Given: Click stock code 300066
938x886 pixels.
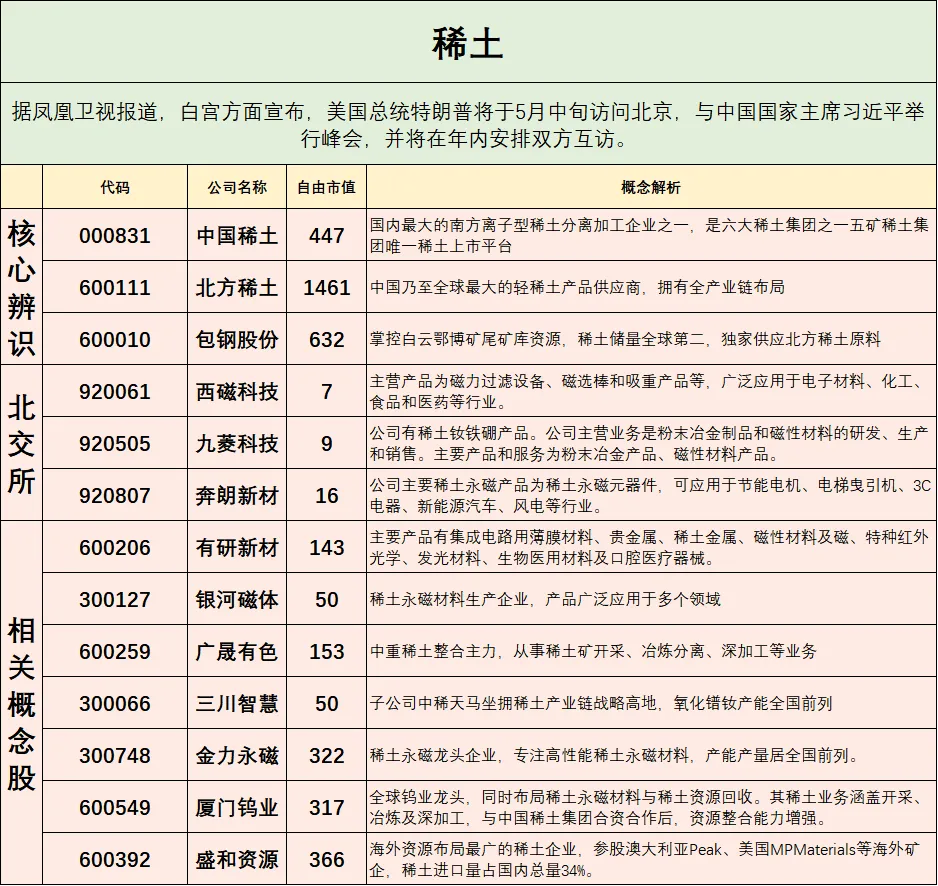Looking at the screenshot, I should point(115,704).
